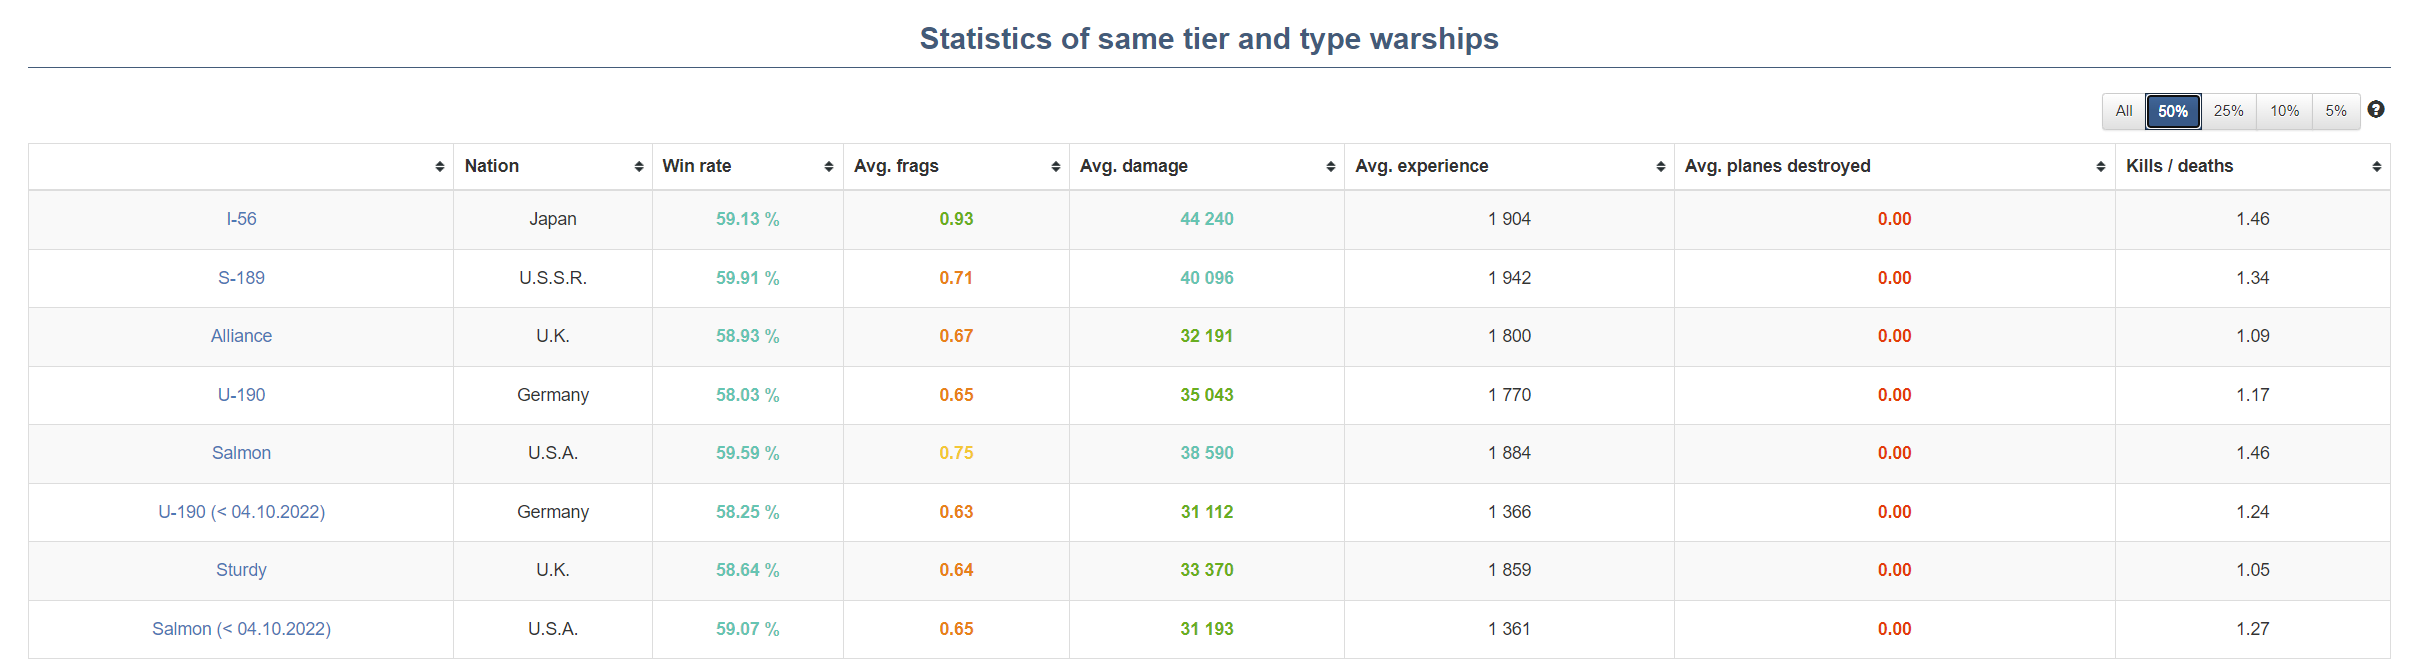Image resolution: width=2424 pixels, height=670 pixels.
Task: Open the S-189 submarine page
Action: (241, 278)
